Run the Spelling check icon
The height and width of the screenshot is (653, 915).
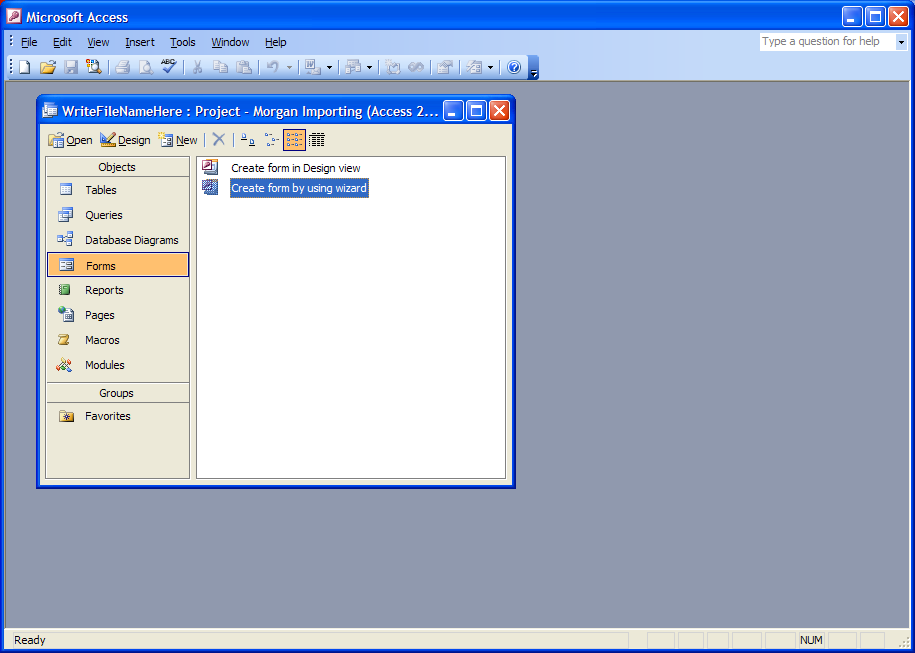tap(168, 67)
